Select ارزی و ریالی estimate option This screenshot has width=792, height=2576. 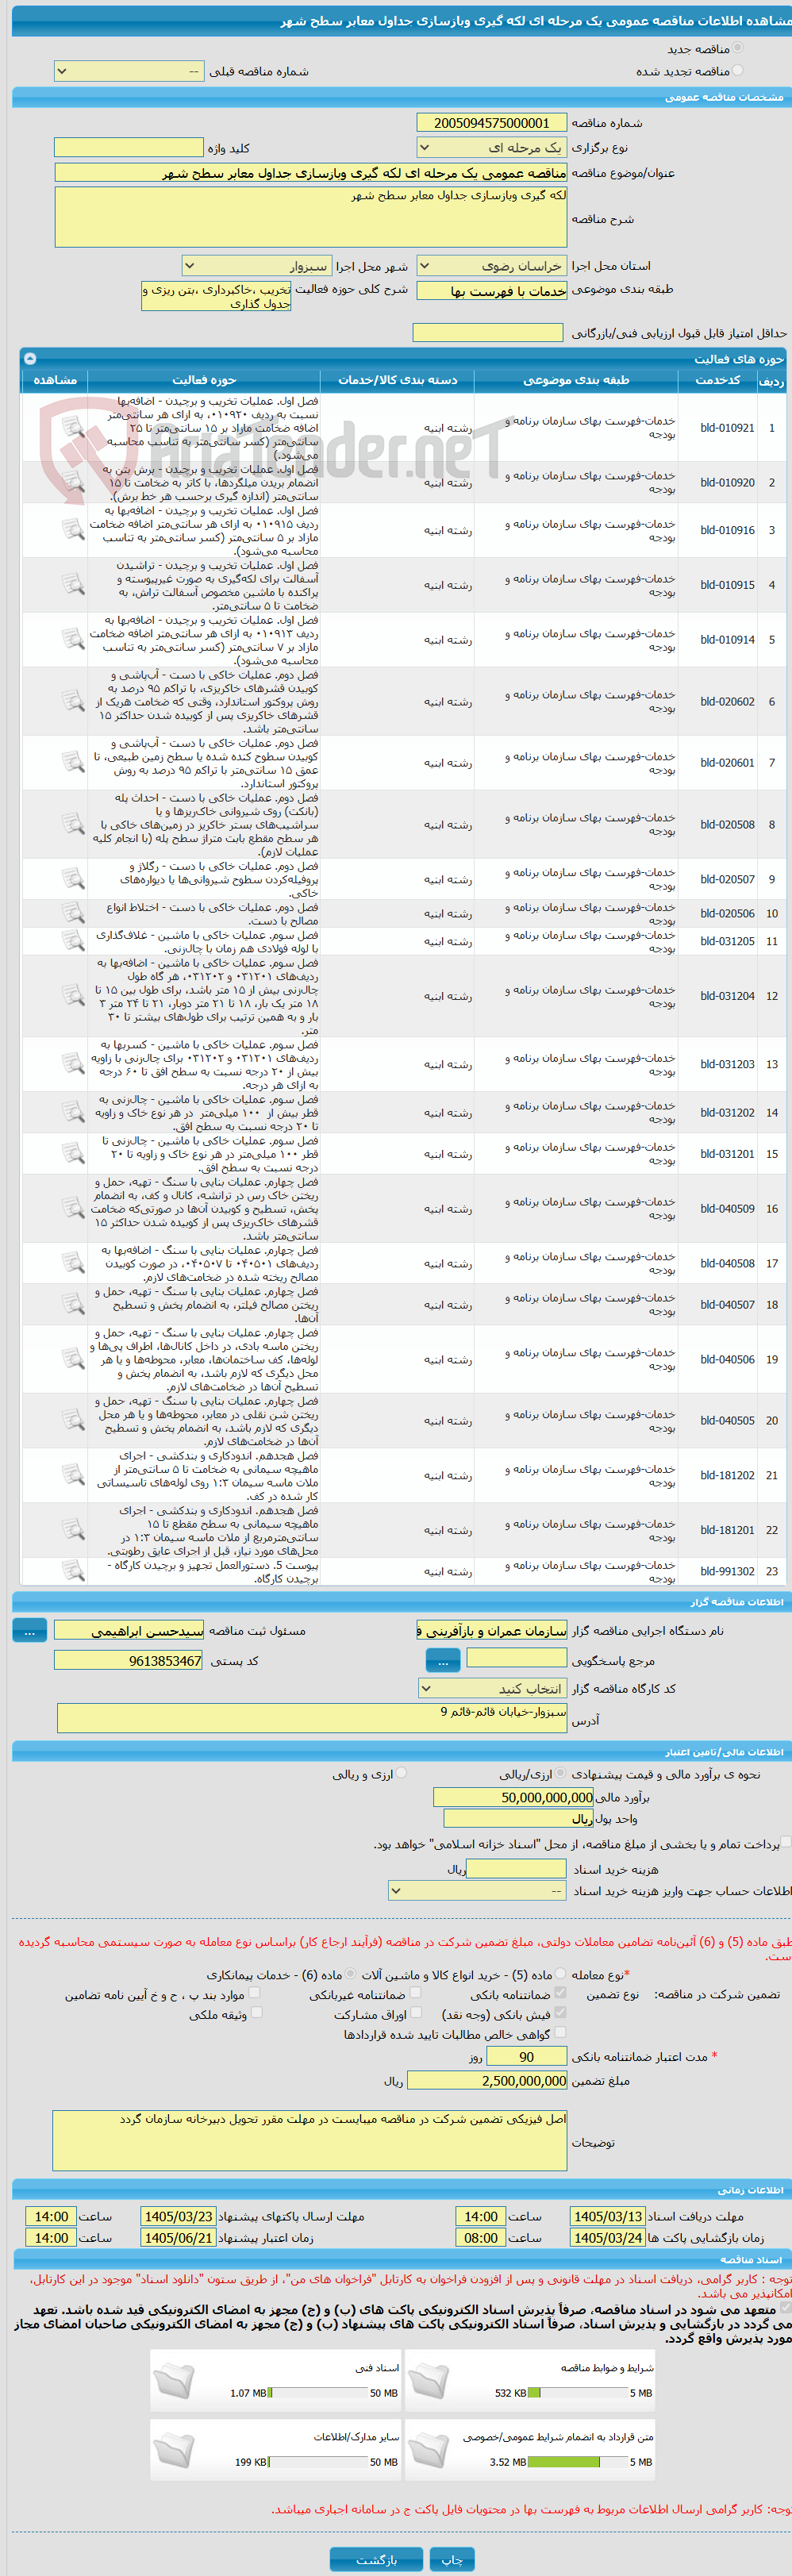click(x=401, y=1773)
